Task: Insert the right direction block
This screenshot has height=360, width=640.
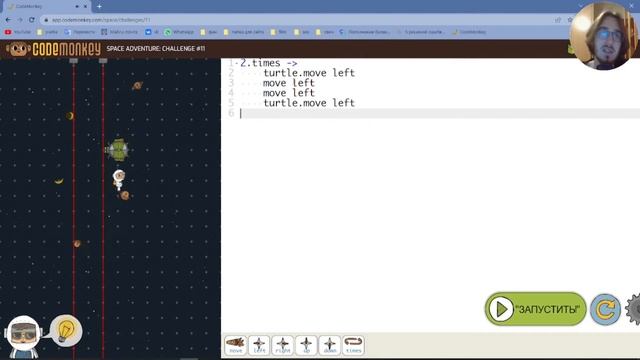Action: tap(282, 345)
